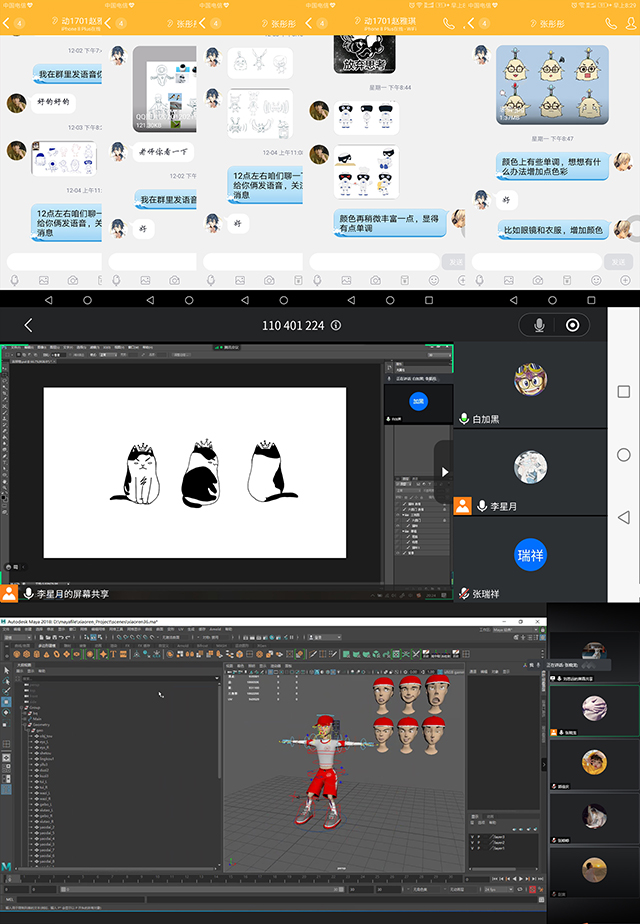This screenshot has height=924, width=640.
Task: Open contact profile icon at far right of 张彤彤 header
Action: click(630, 22)
